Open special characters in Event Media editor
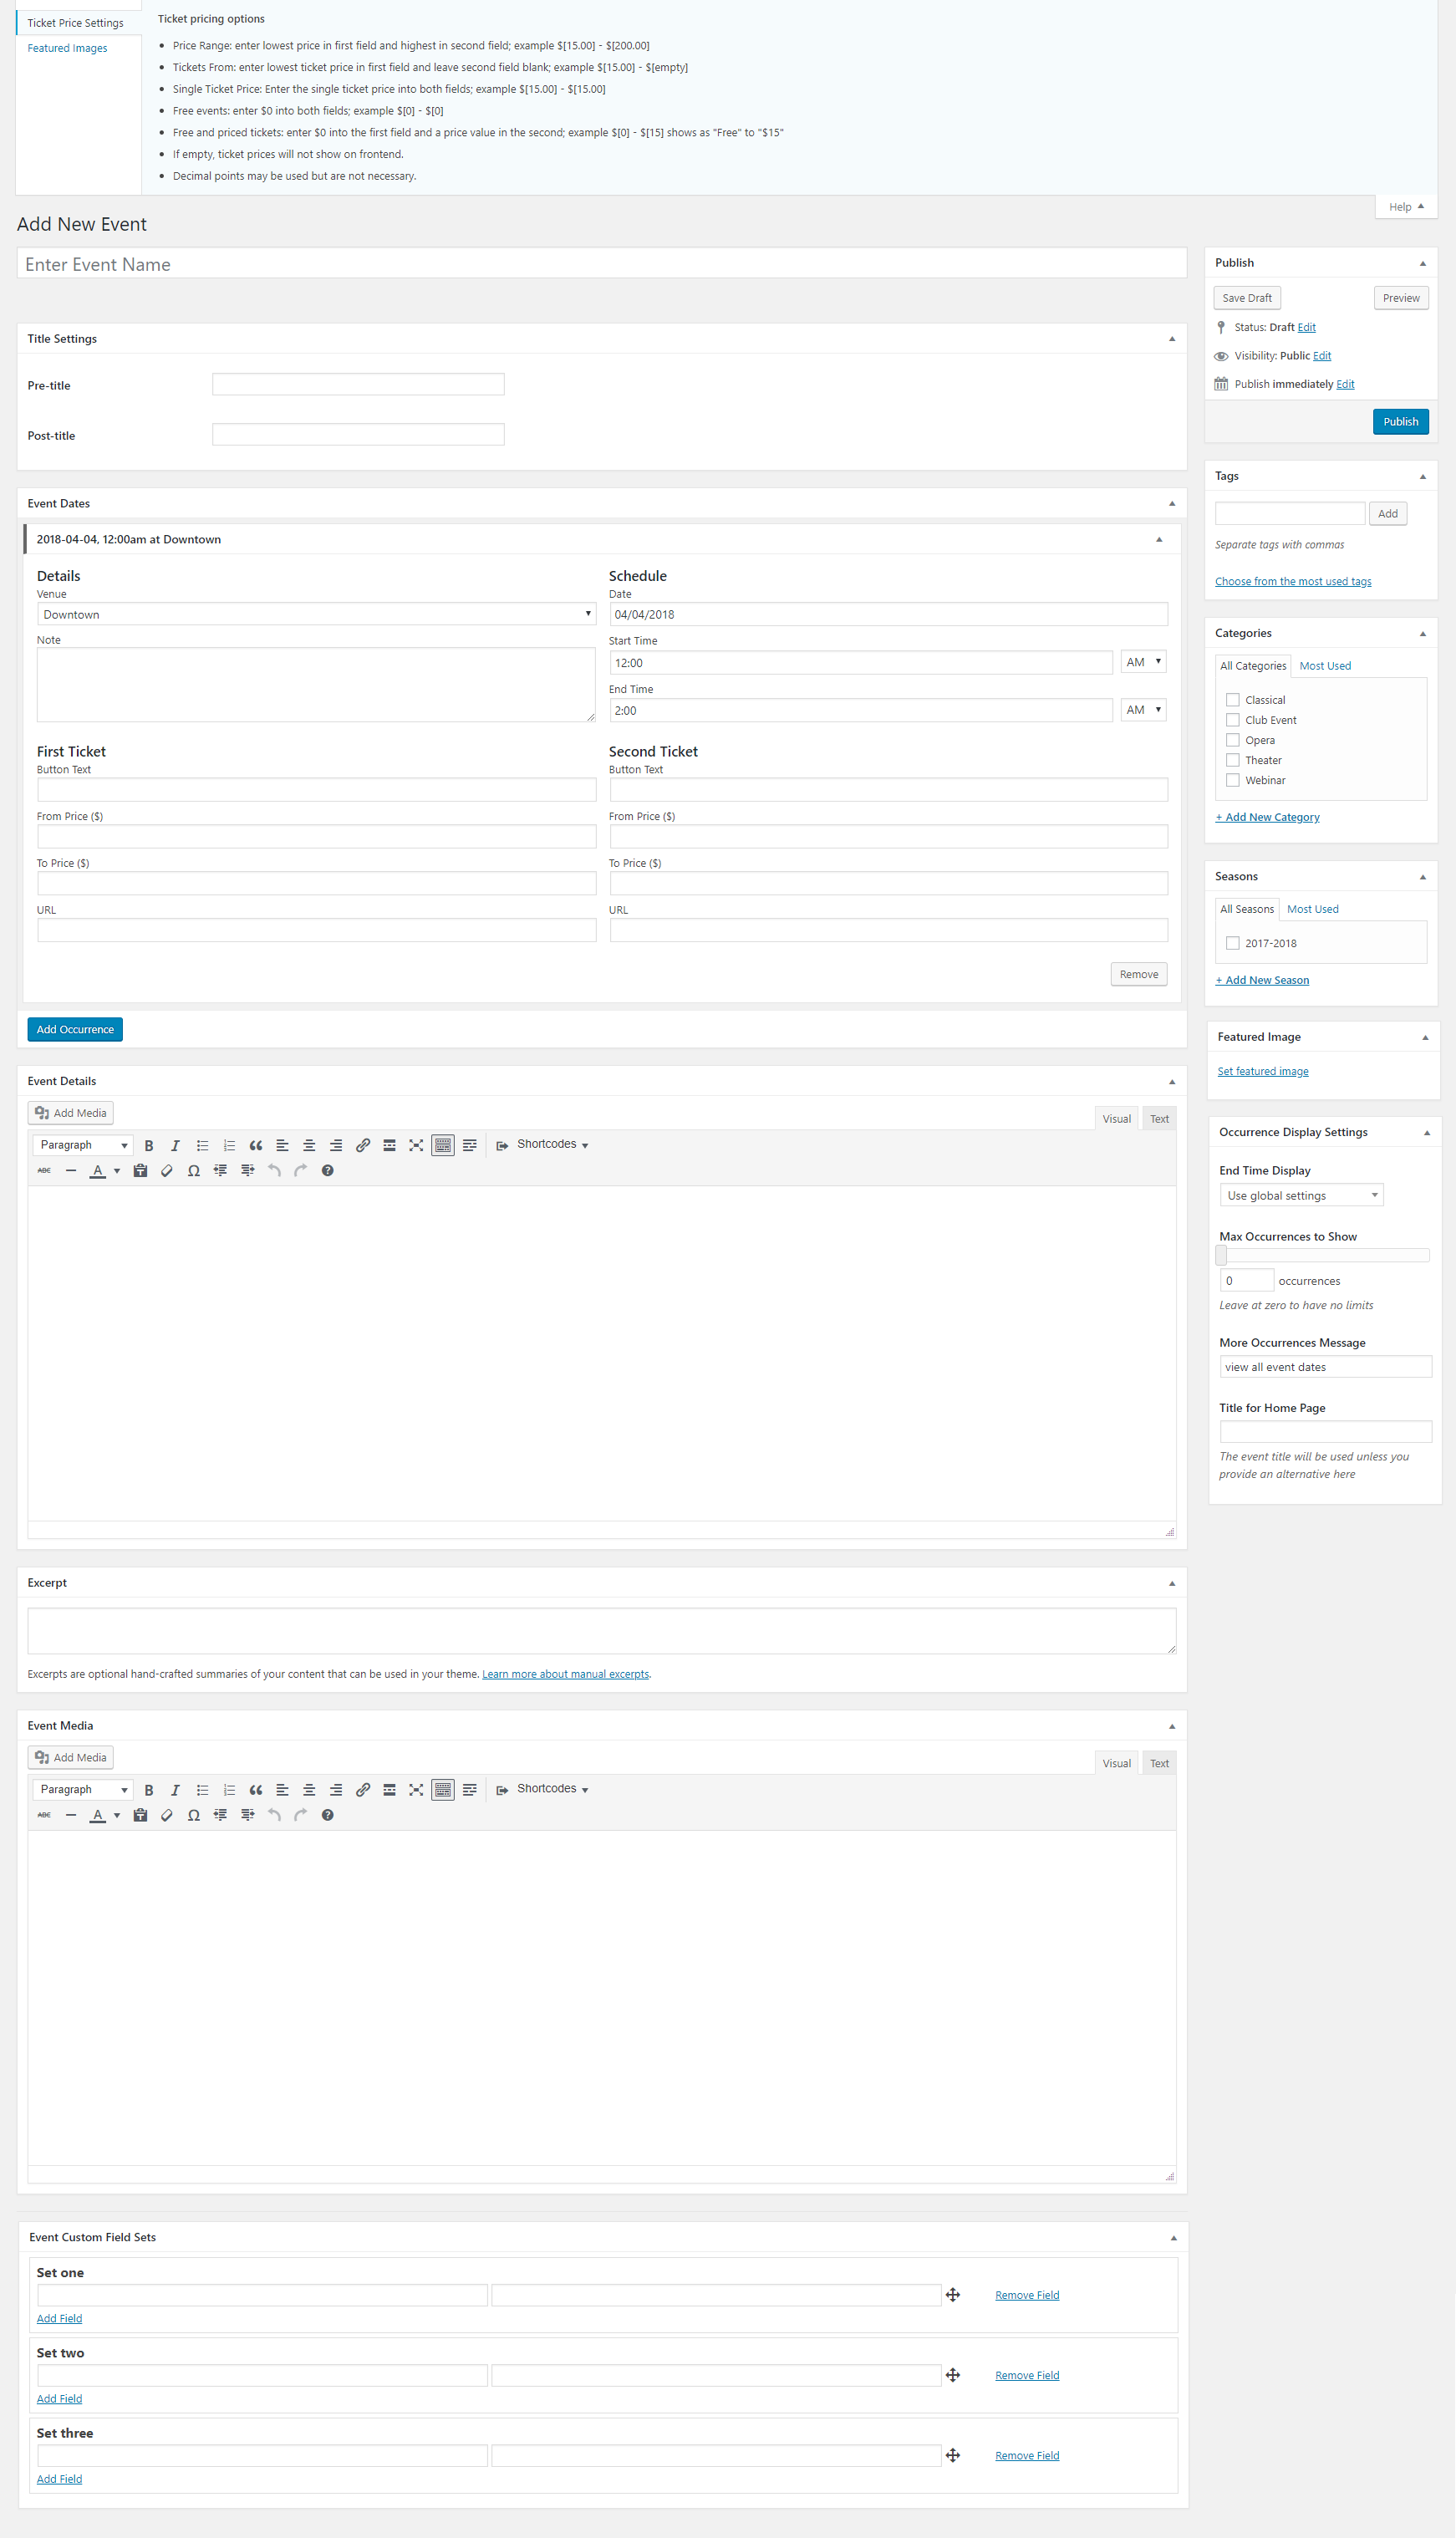Screen dimensions: 1456x2538 tap(194, 1814)
